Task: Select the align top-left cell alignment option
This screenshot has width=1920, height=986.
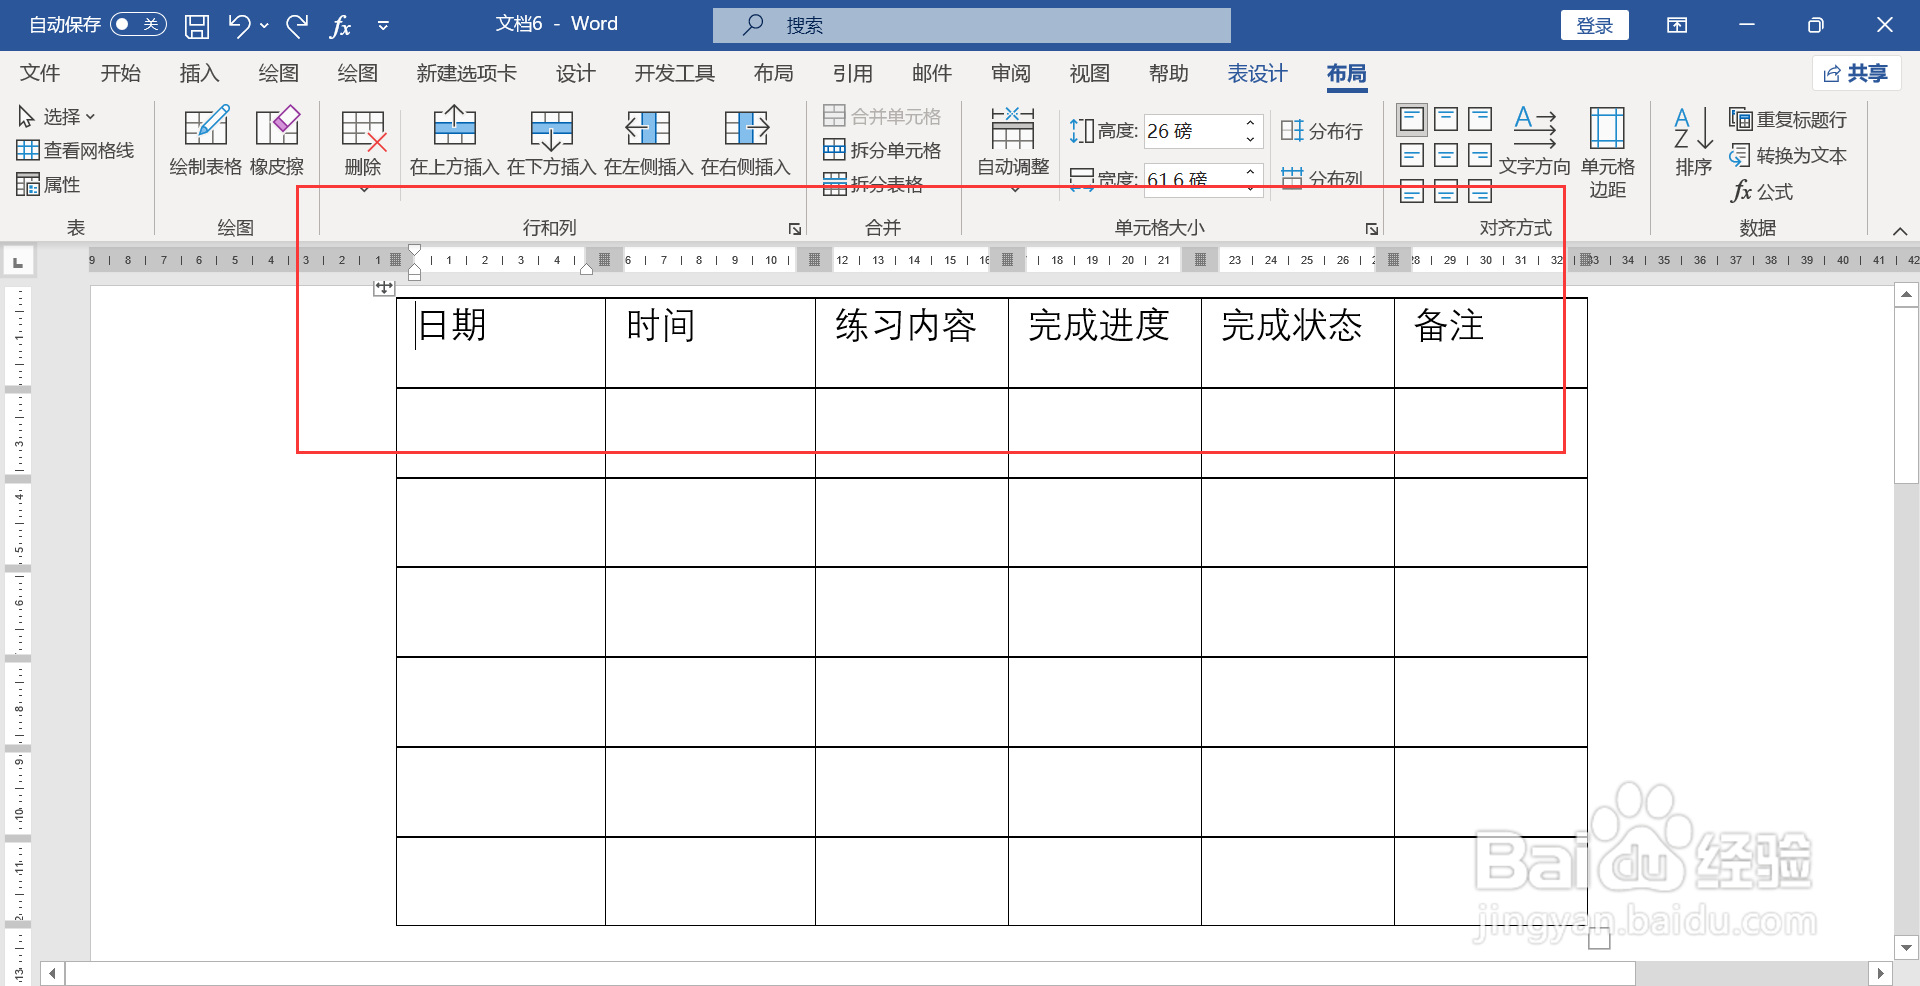Action: pyautogui.click(x=1411, y=118)
